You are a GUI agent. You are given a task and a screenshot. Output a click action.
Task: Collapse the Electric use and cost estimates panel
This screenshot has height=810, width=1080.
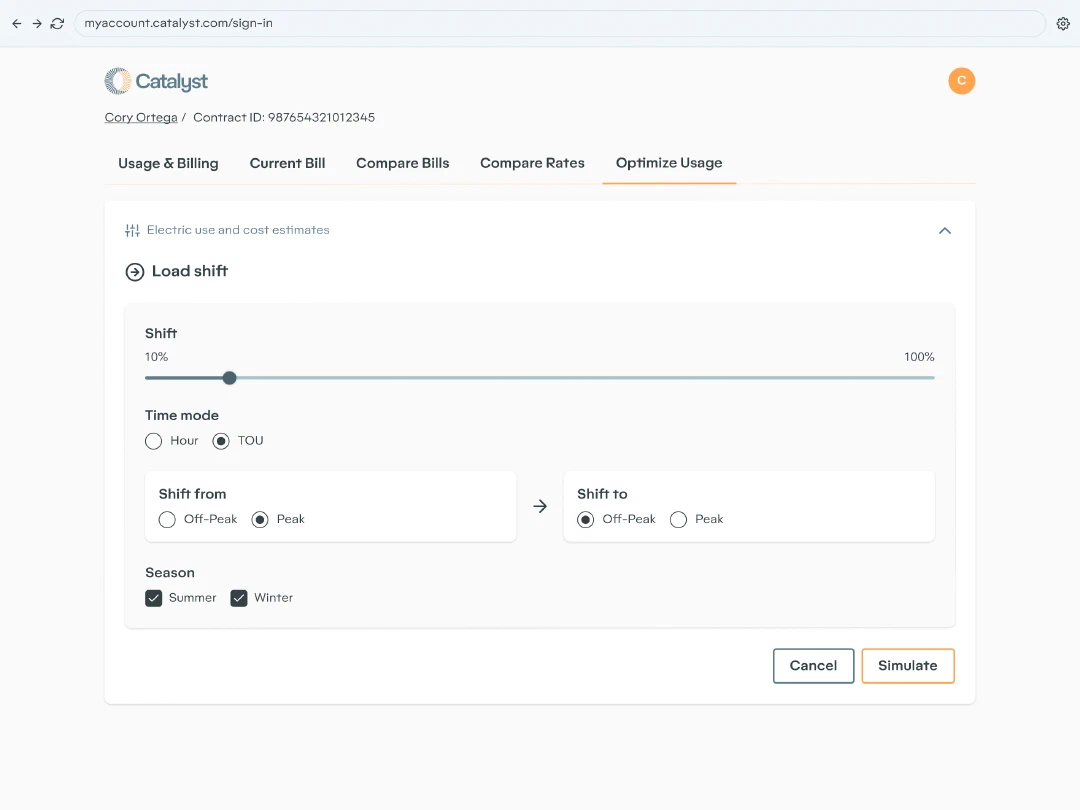(x=945, y=231)
